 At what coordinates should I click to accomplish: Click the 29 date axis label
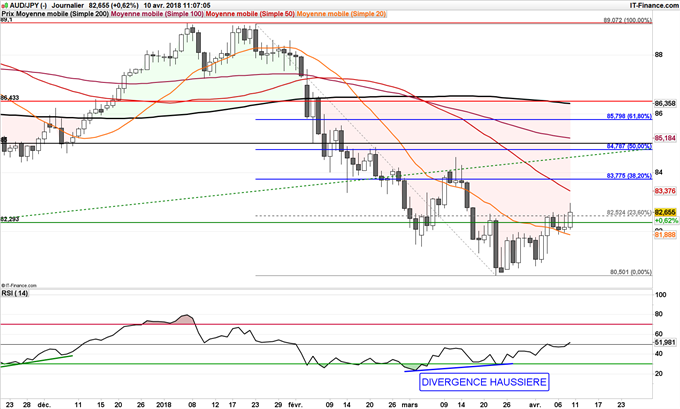[x=278, y=405]
